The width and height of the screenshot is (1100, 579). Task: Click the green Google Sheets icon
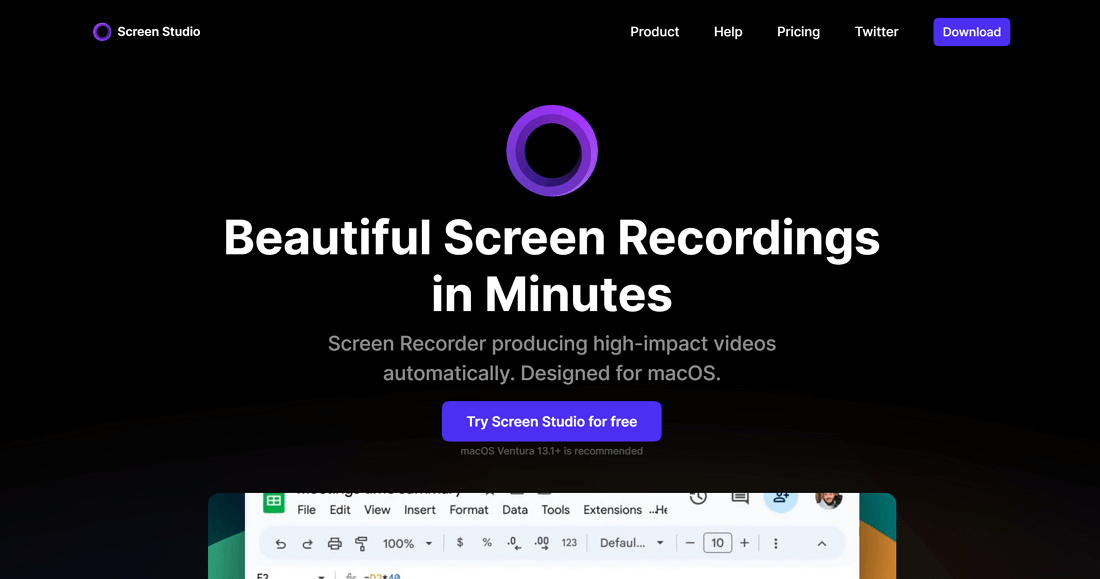click(274, 501)
